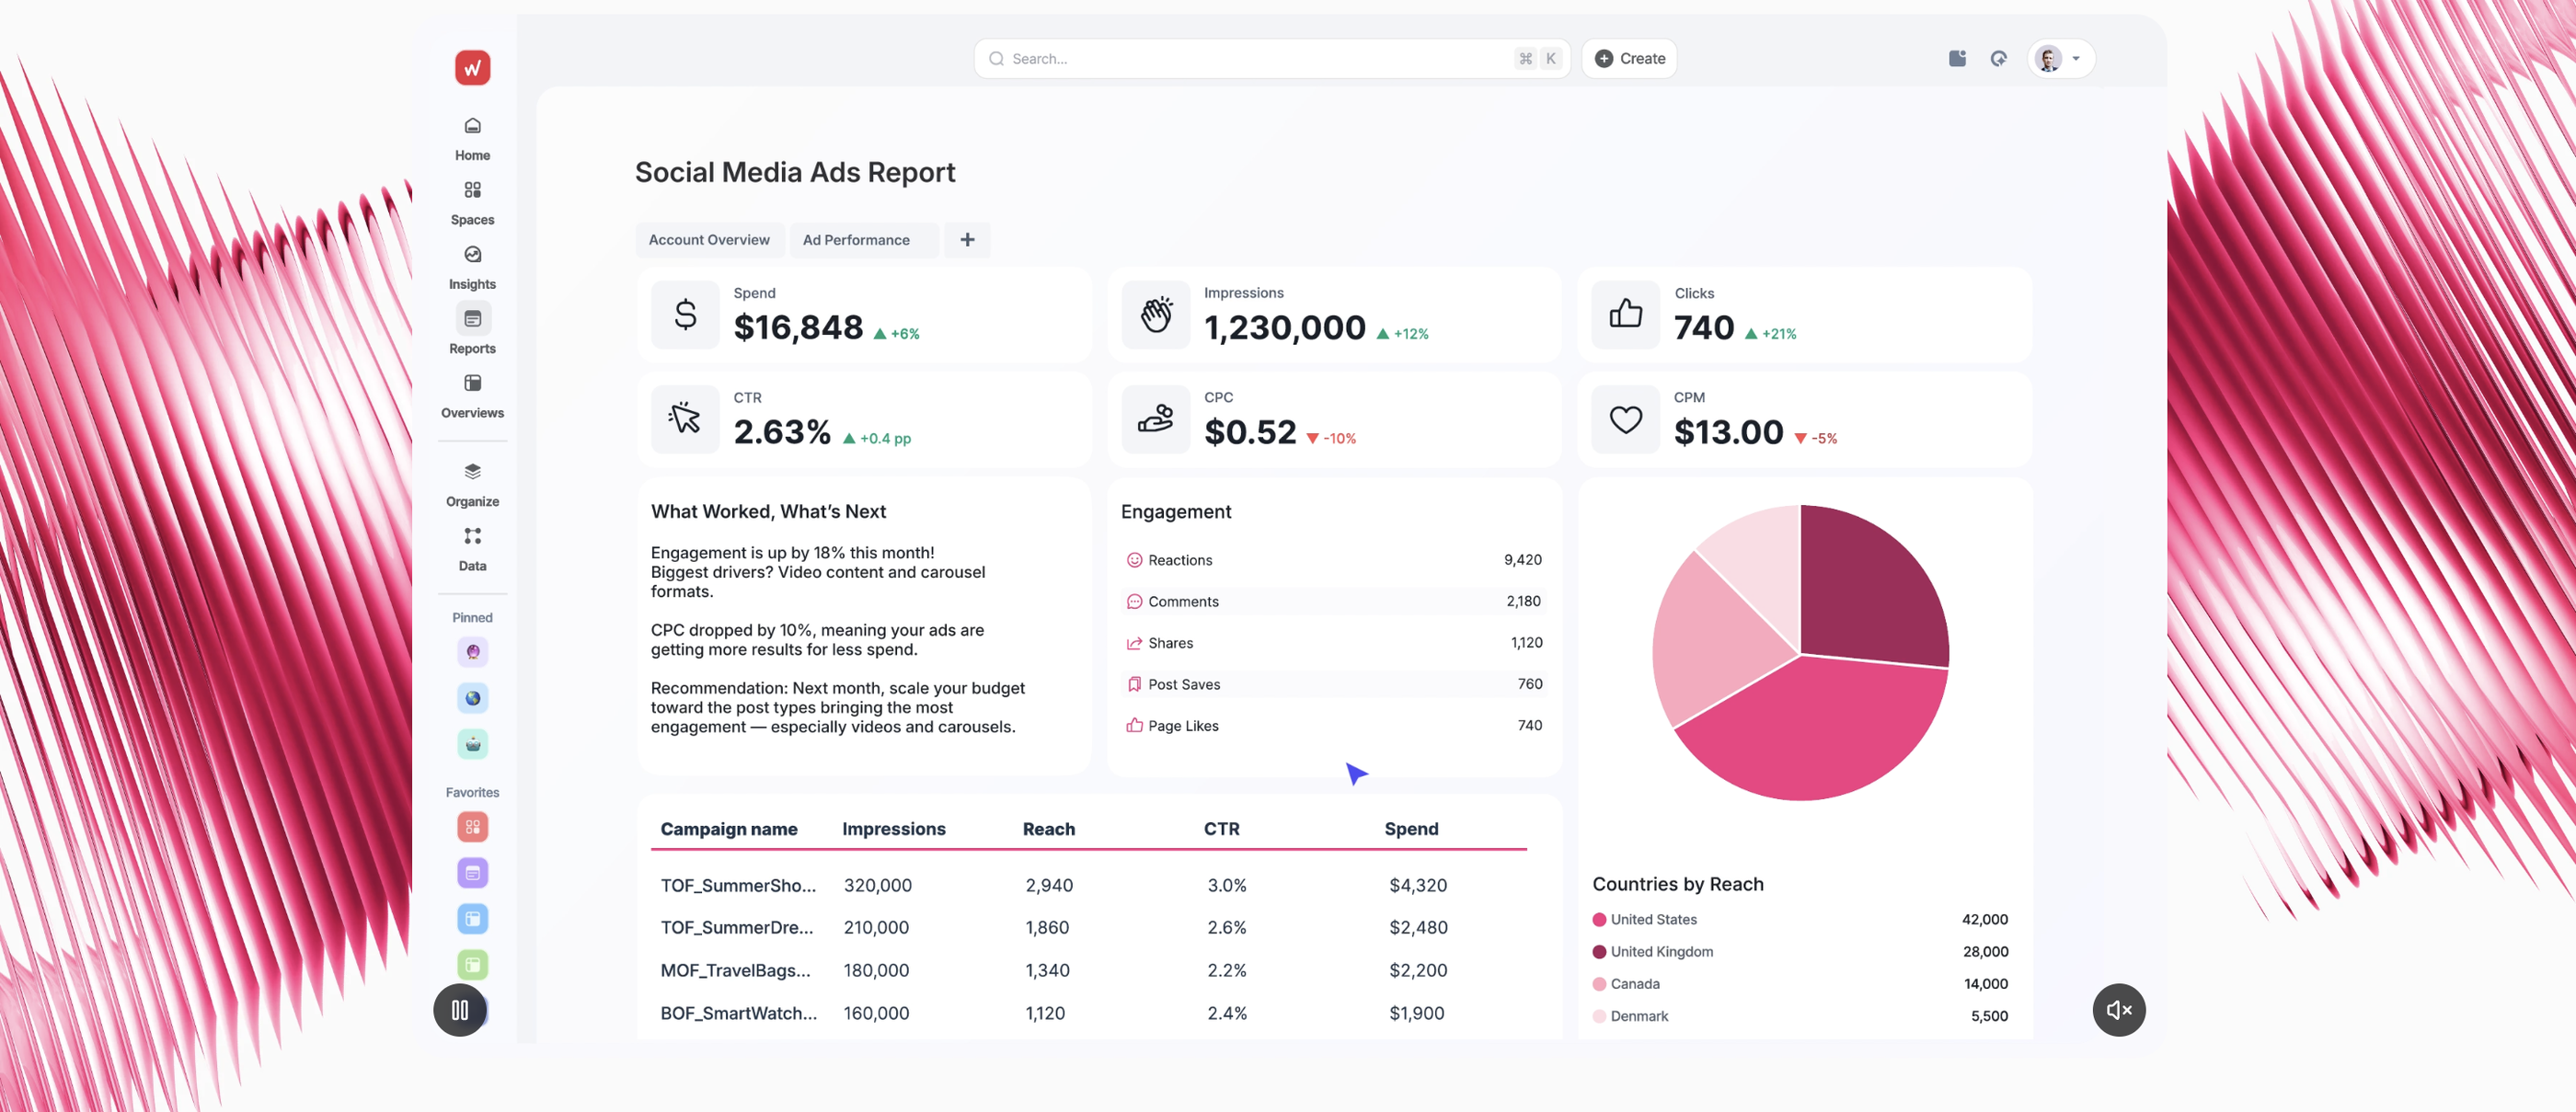
Task: Select the Account Overview tab
Action: [x=709, y=240]
